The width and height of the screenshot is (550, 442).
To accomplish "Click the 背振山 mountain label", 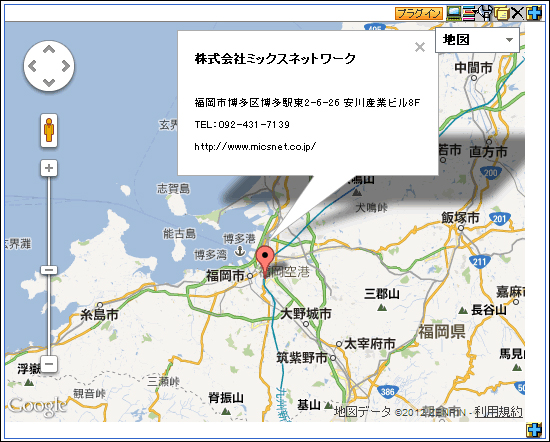I will click(x=226, y=398).
